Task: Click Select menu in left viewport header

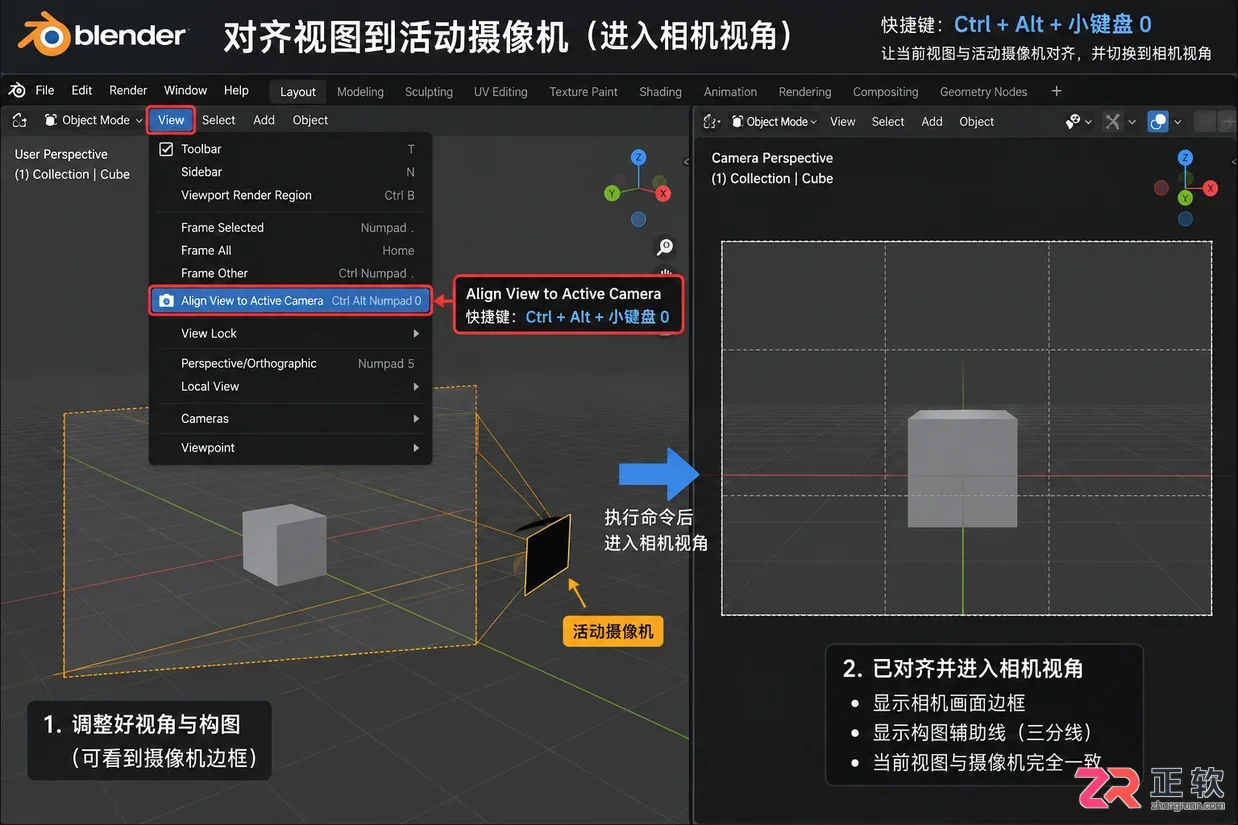Action: click(219, 120)
